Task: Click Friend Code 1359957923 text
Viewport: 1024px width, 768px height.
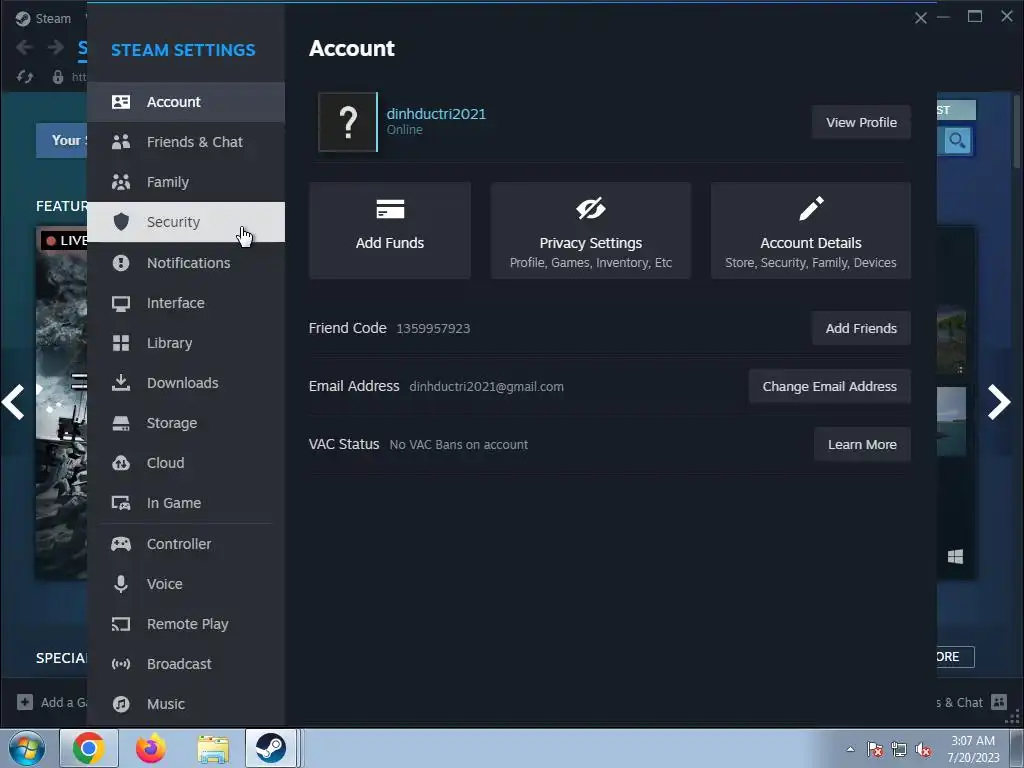Action: (x=389, y=328)
